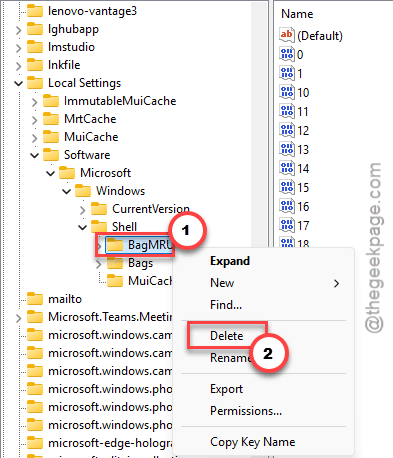This screenshot has height=458, width=393.
Task: Click the binary icon of value 0
Action: pos(287,54)
